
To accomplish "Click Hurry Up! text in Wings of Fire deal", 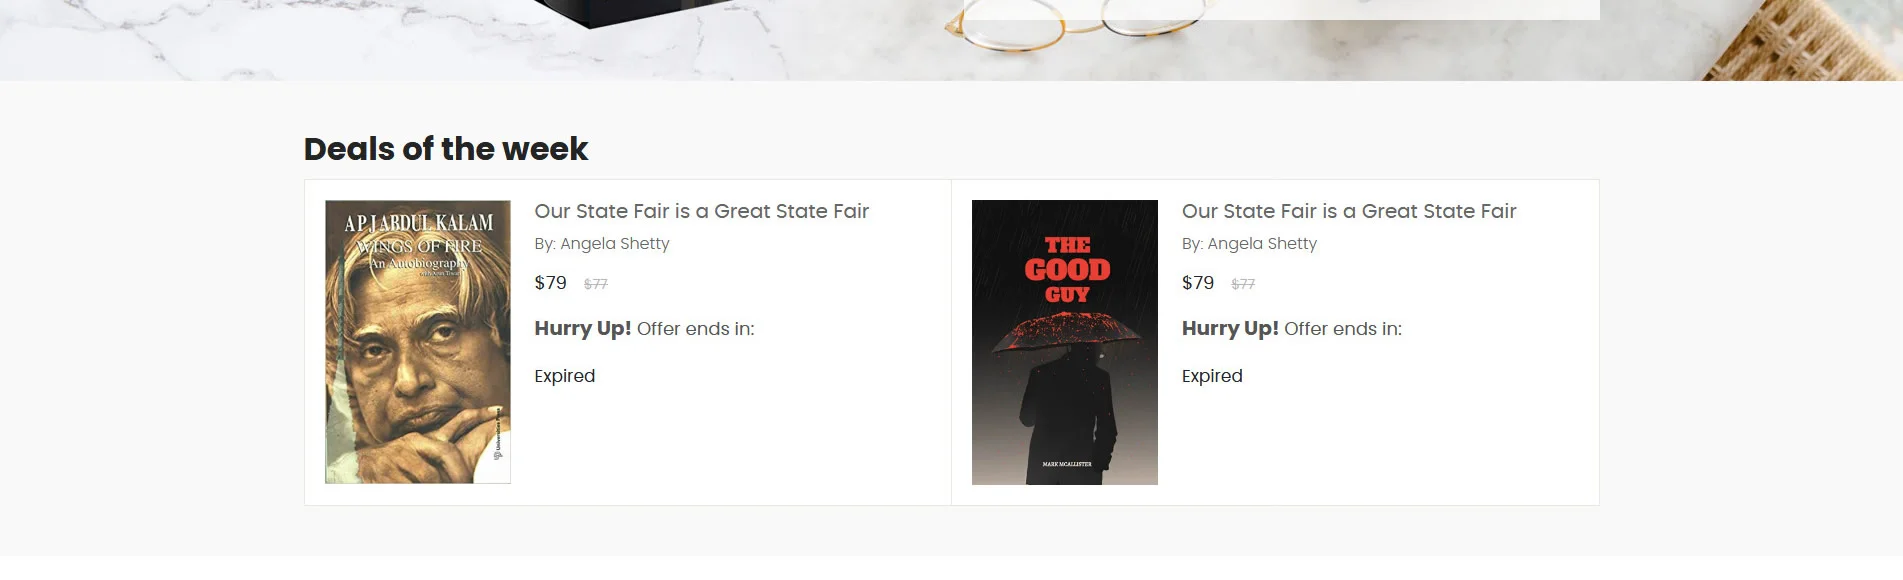I will [582, 329].
